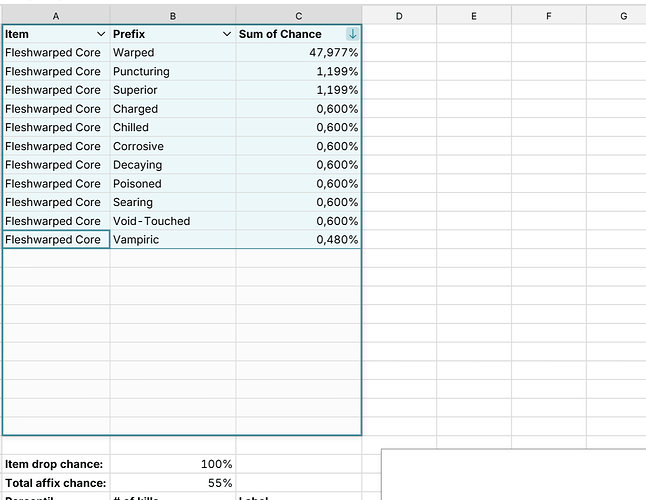Select column B header
This screenshot has width=646, height=500.
(x=173, y=15)
